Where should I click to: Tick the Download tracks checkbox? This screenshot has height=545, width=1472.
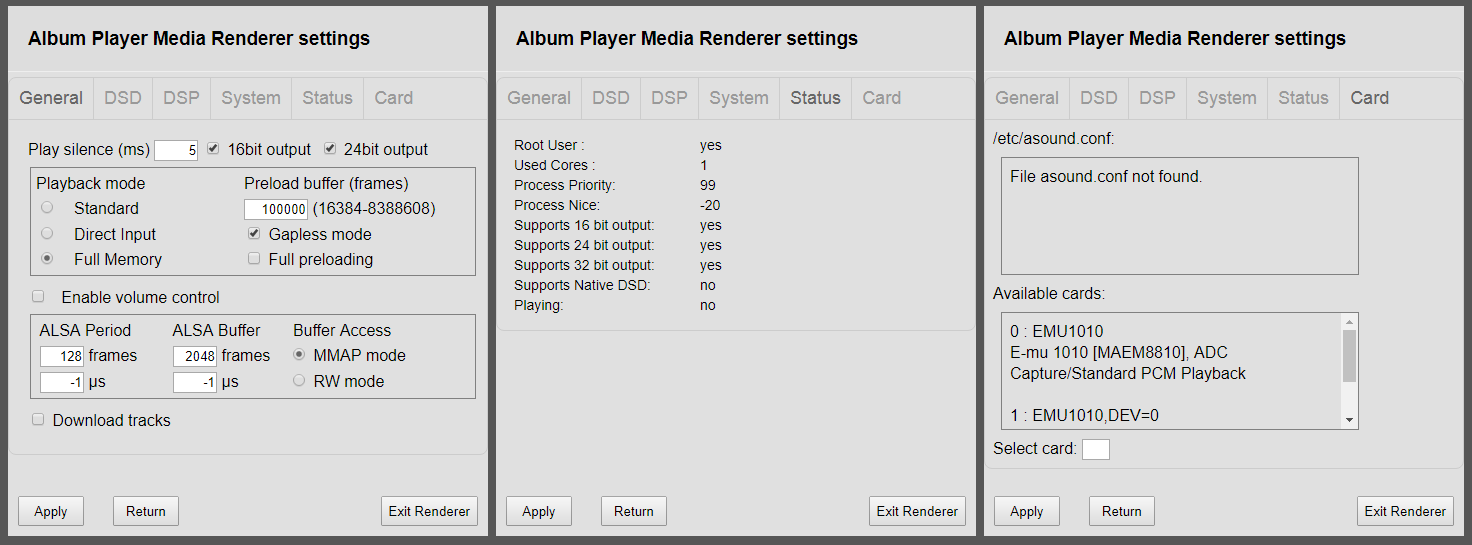coord(38,419)
